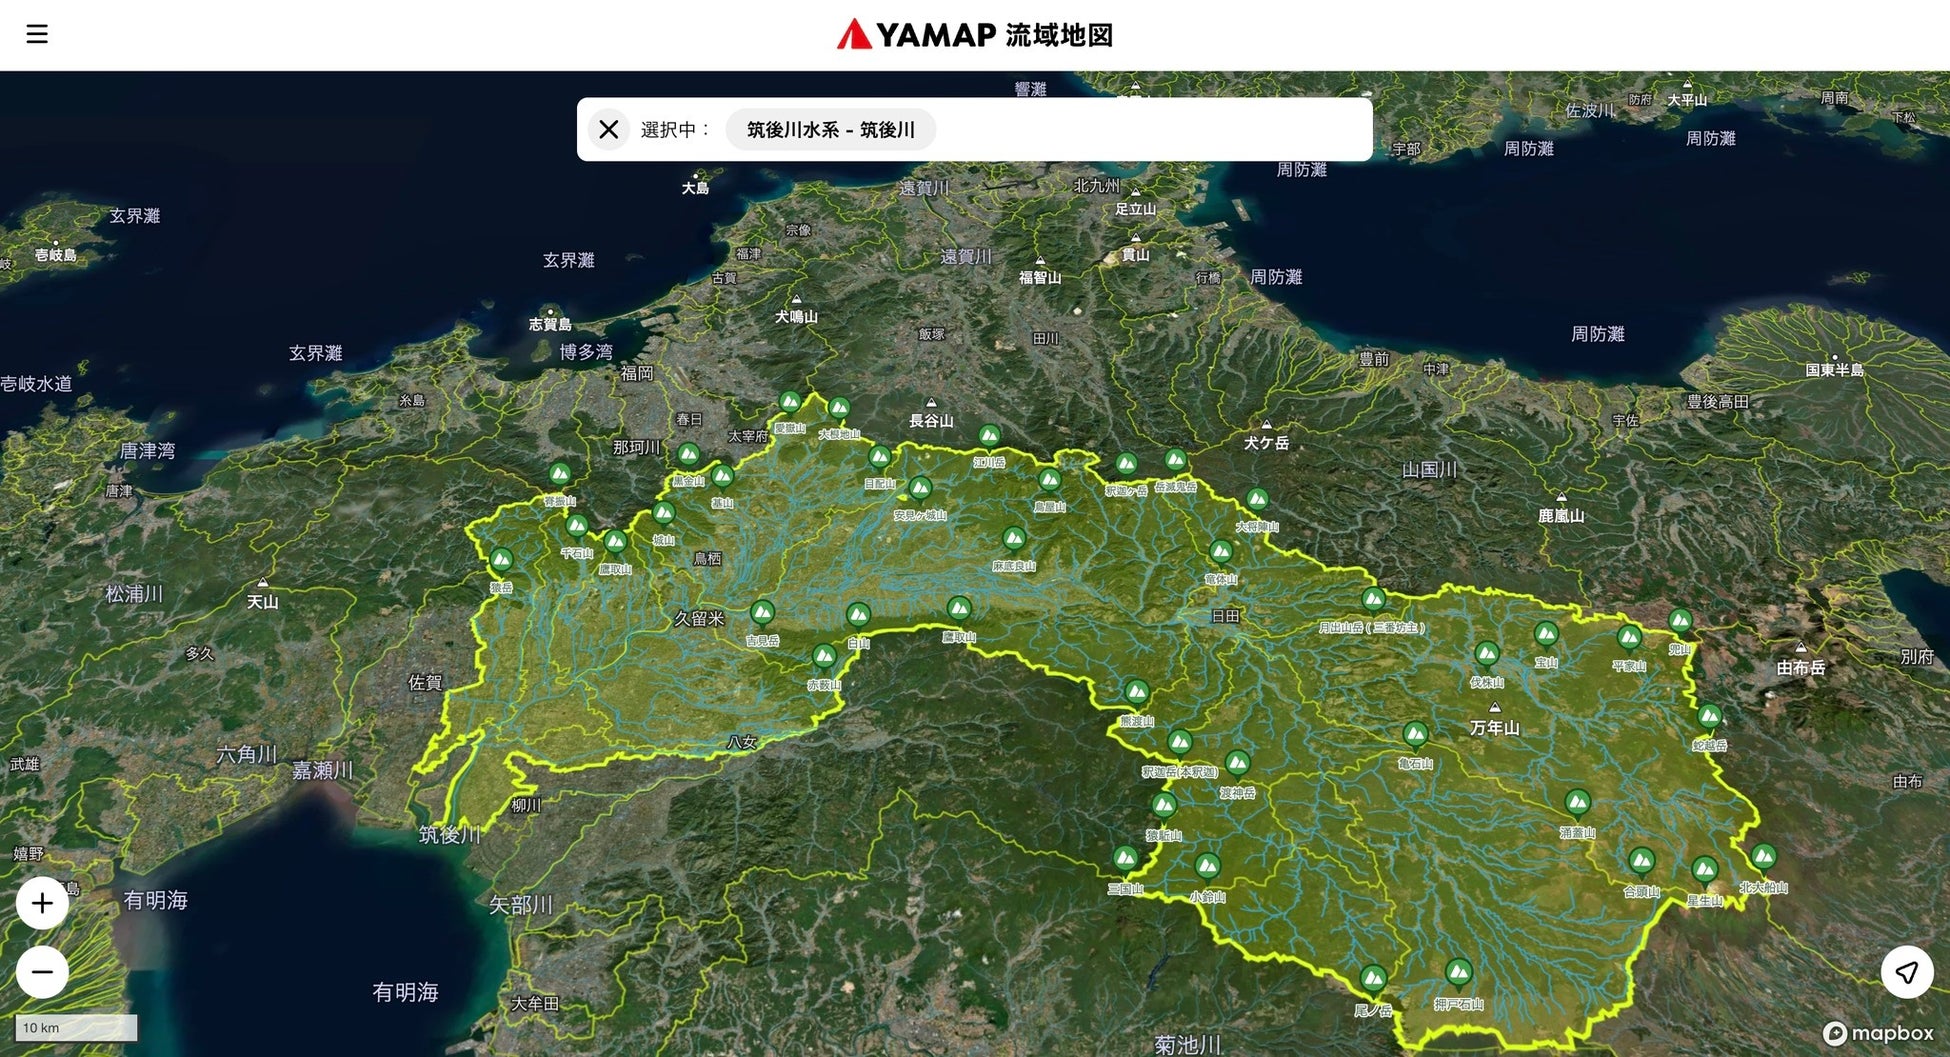Screen dimensions: 1950x1057
Task: Select the 目配山 mountain marker
Action: [880, 458]
